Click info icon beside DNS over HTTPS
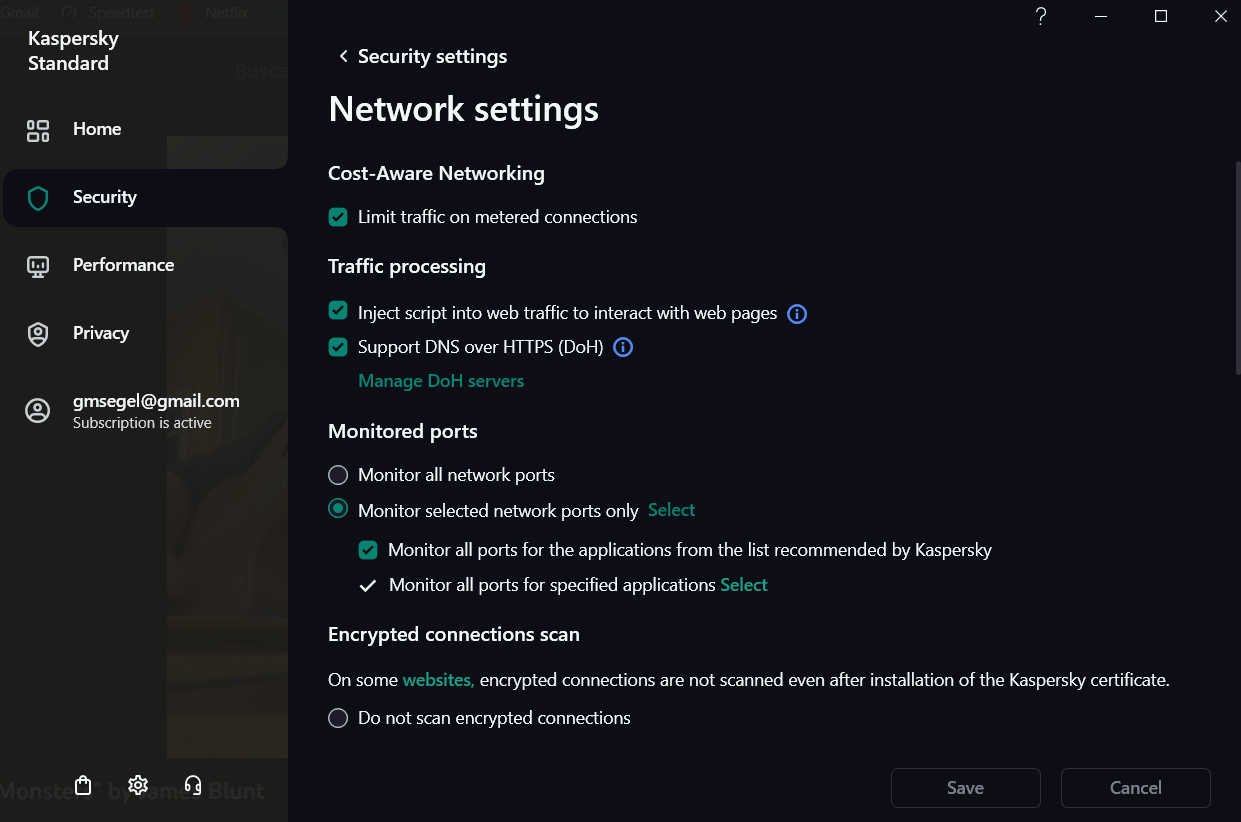 point(623,348)
